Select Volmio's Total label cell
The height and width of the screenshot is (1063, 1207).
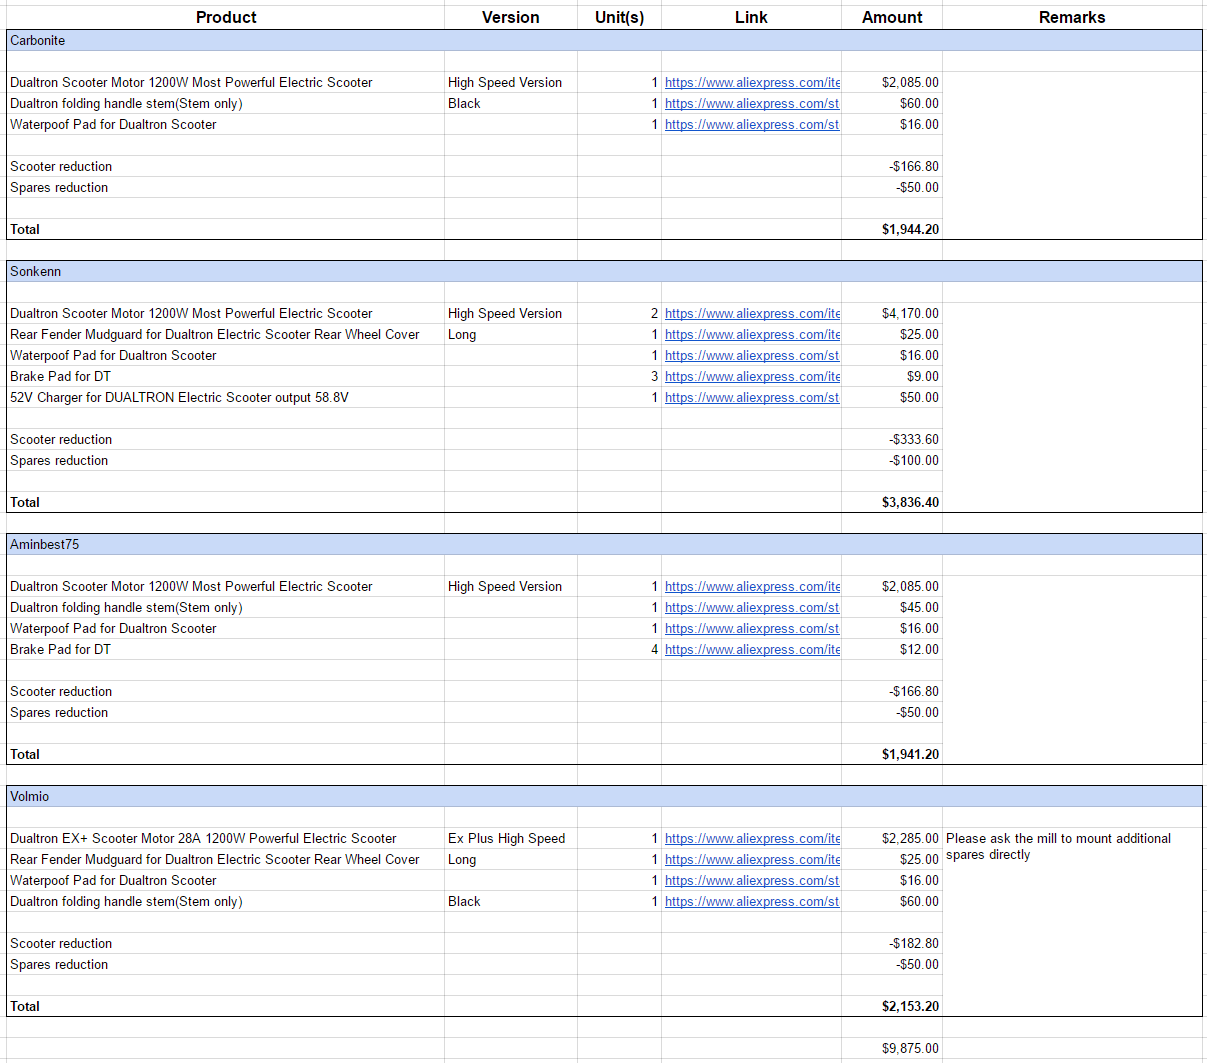click(x=226, y=1006)
